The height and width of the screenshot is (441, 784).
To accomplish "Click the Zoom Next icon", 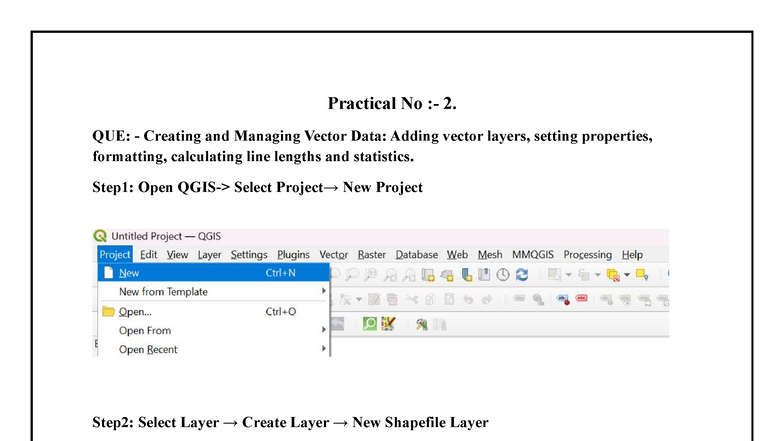I will tap(409, 274).
